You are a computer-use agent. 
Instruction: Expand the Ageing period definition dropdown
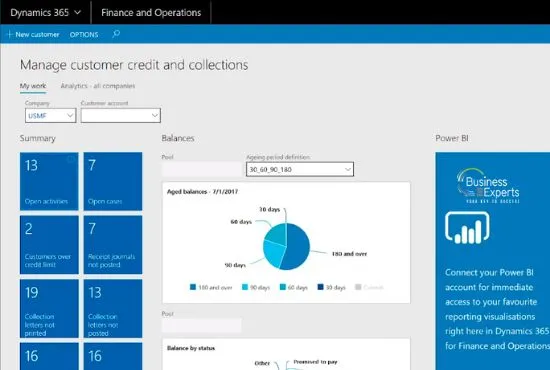click(300, 169)
